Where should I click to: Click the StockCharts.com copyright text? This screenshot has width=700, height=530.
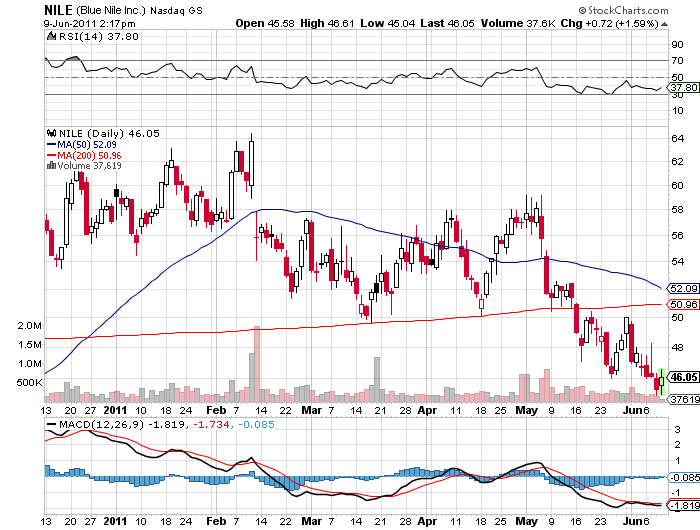point(624,10)
